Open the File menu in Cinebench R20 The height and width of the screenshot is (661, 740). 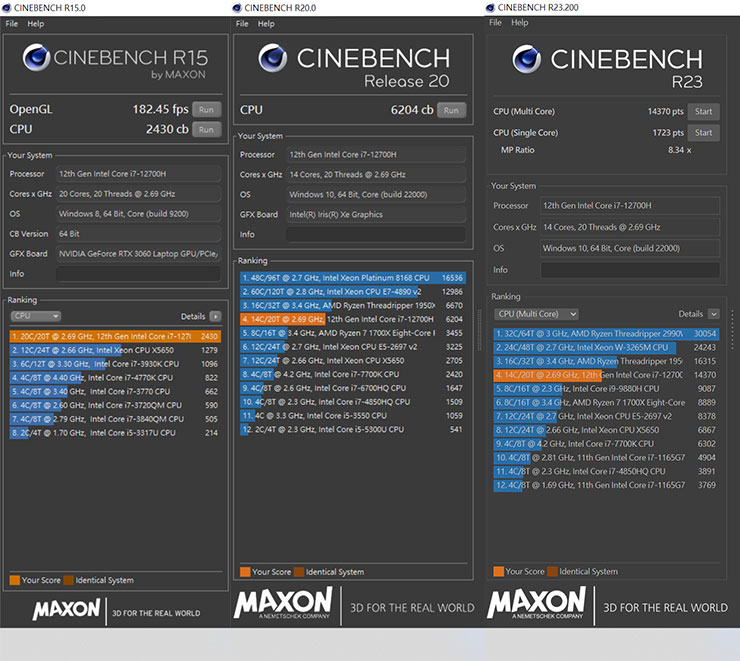pos(242,23)
